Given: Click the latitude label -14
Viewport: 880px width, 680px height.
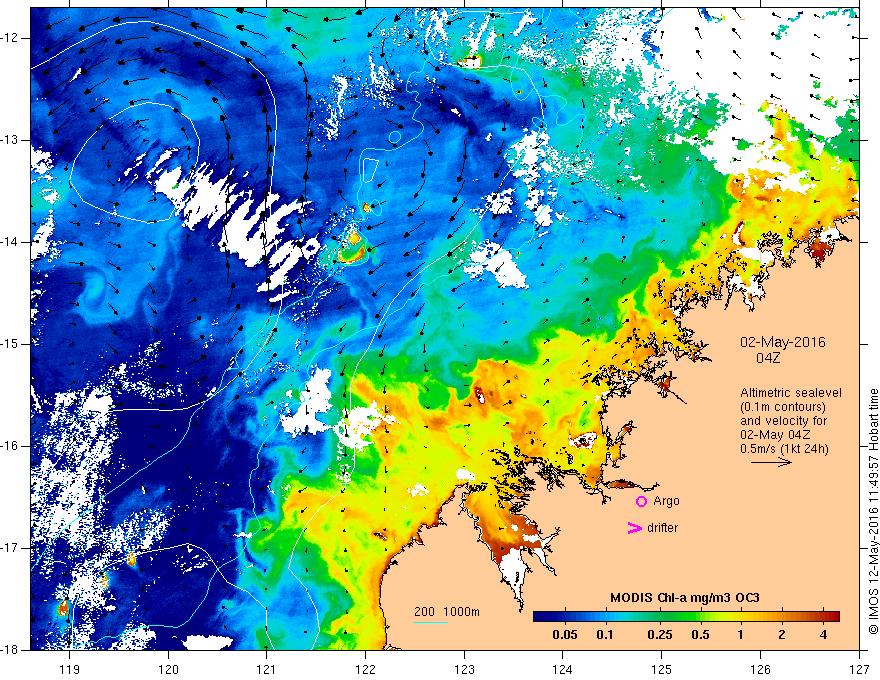Looking at the screenshot, I should (x=10, y=242).
